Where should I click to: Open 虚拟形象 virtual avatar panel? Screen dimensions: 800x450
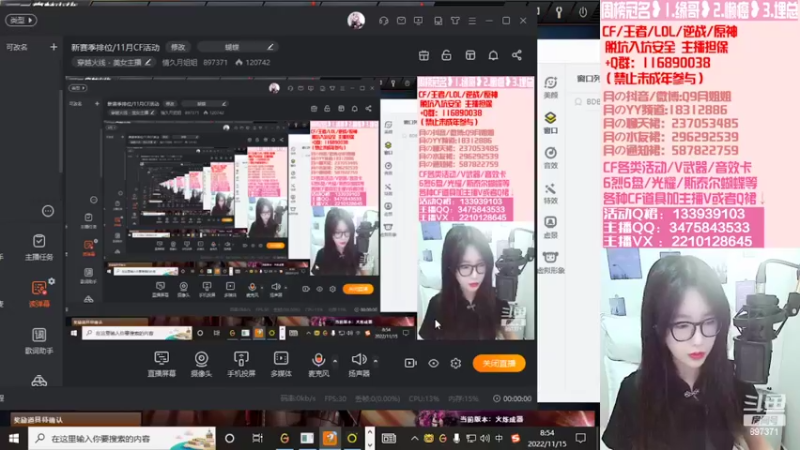[x=551, y=263]
